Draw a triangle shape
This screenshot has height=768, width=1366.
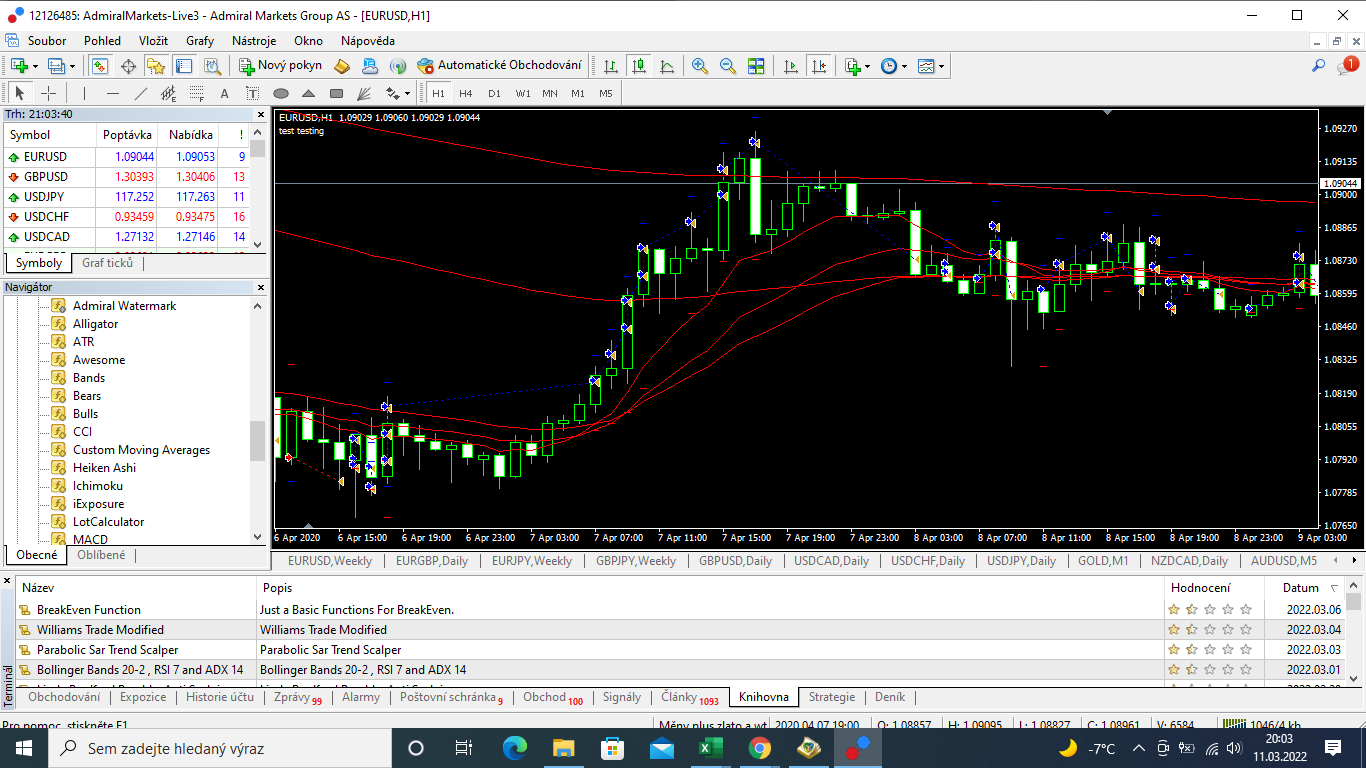pyautogui.click(x=309, y=94)
